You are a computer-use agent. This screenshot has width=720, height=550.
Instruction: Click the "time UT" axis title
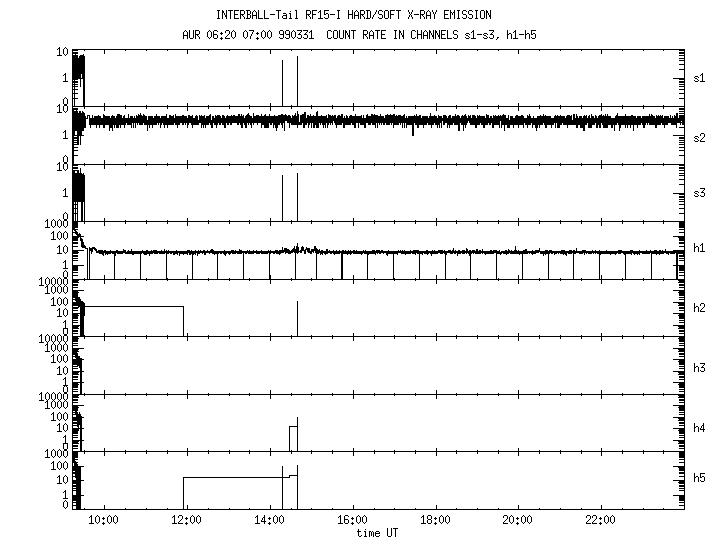pos(377,533)
